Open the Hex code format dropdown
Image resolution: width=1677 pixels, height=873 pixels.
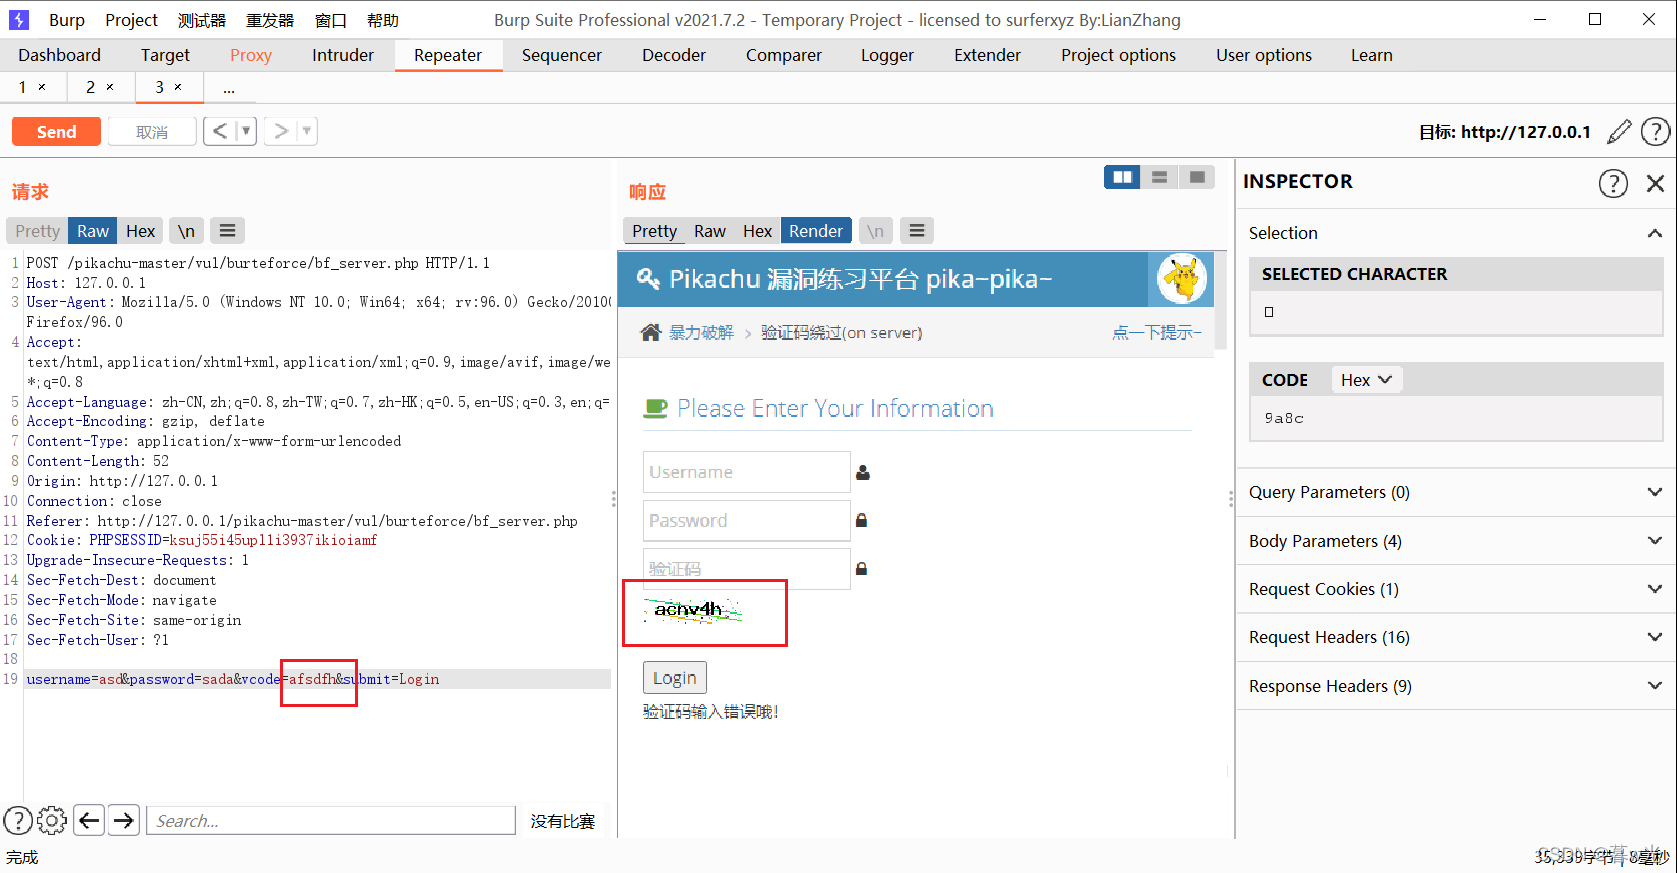pos(1366,380)
